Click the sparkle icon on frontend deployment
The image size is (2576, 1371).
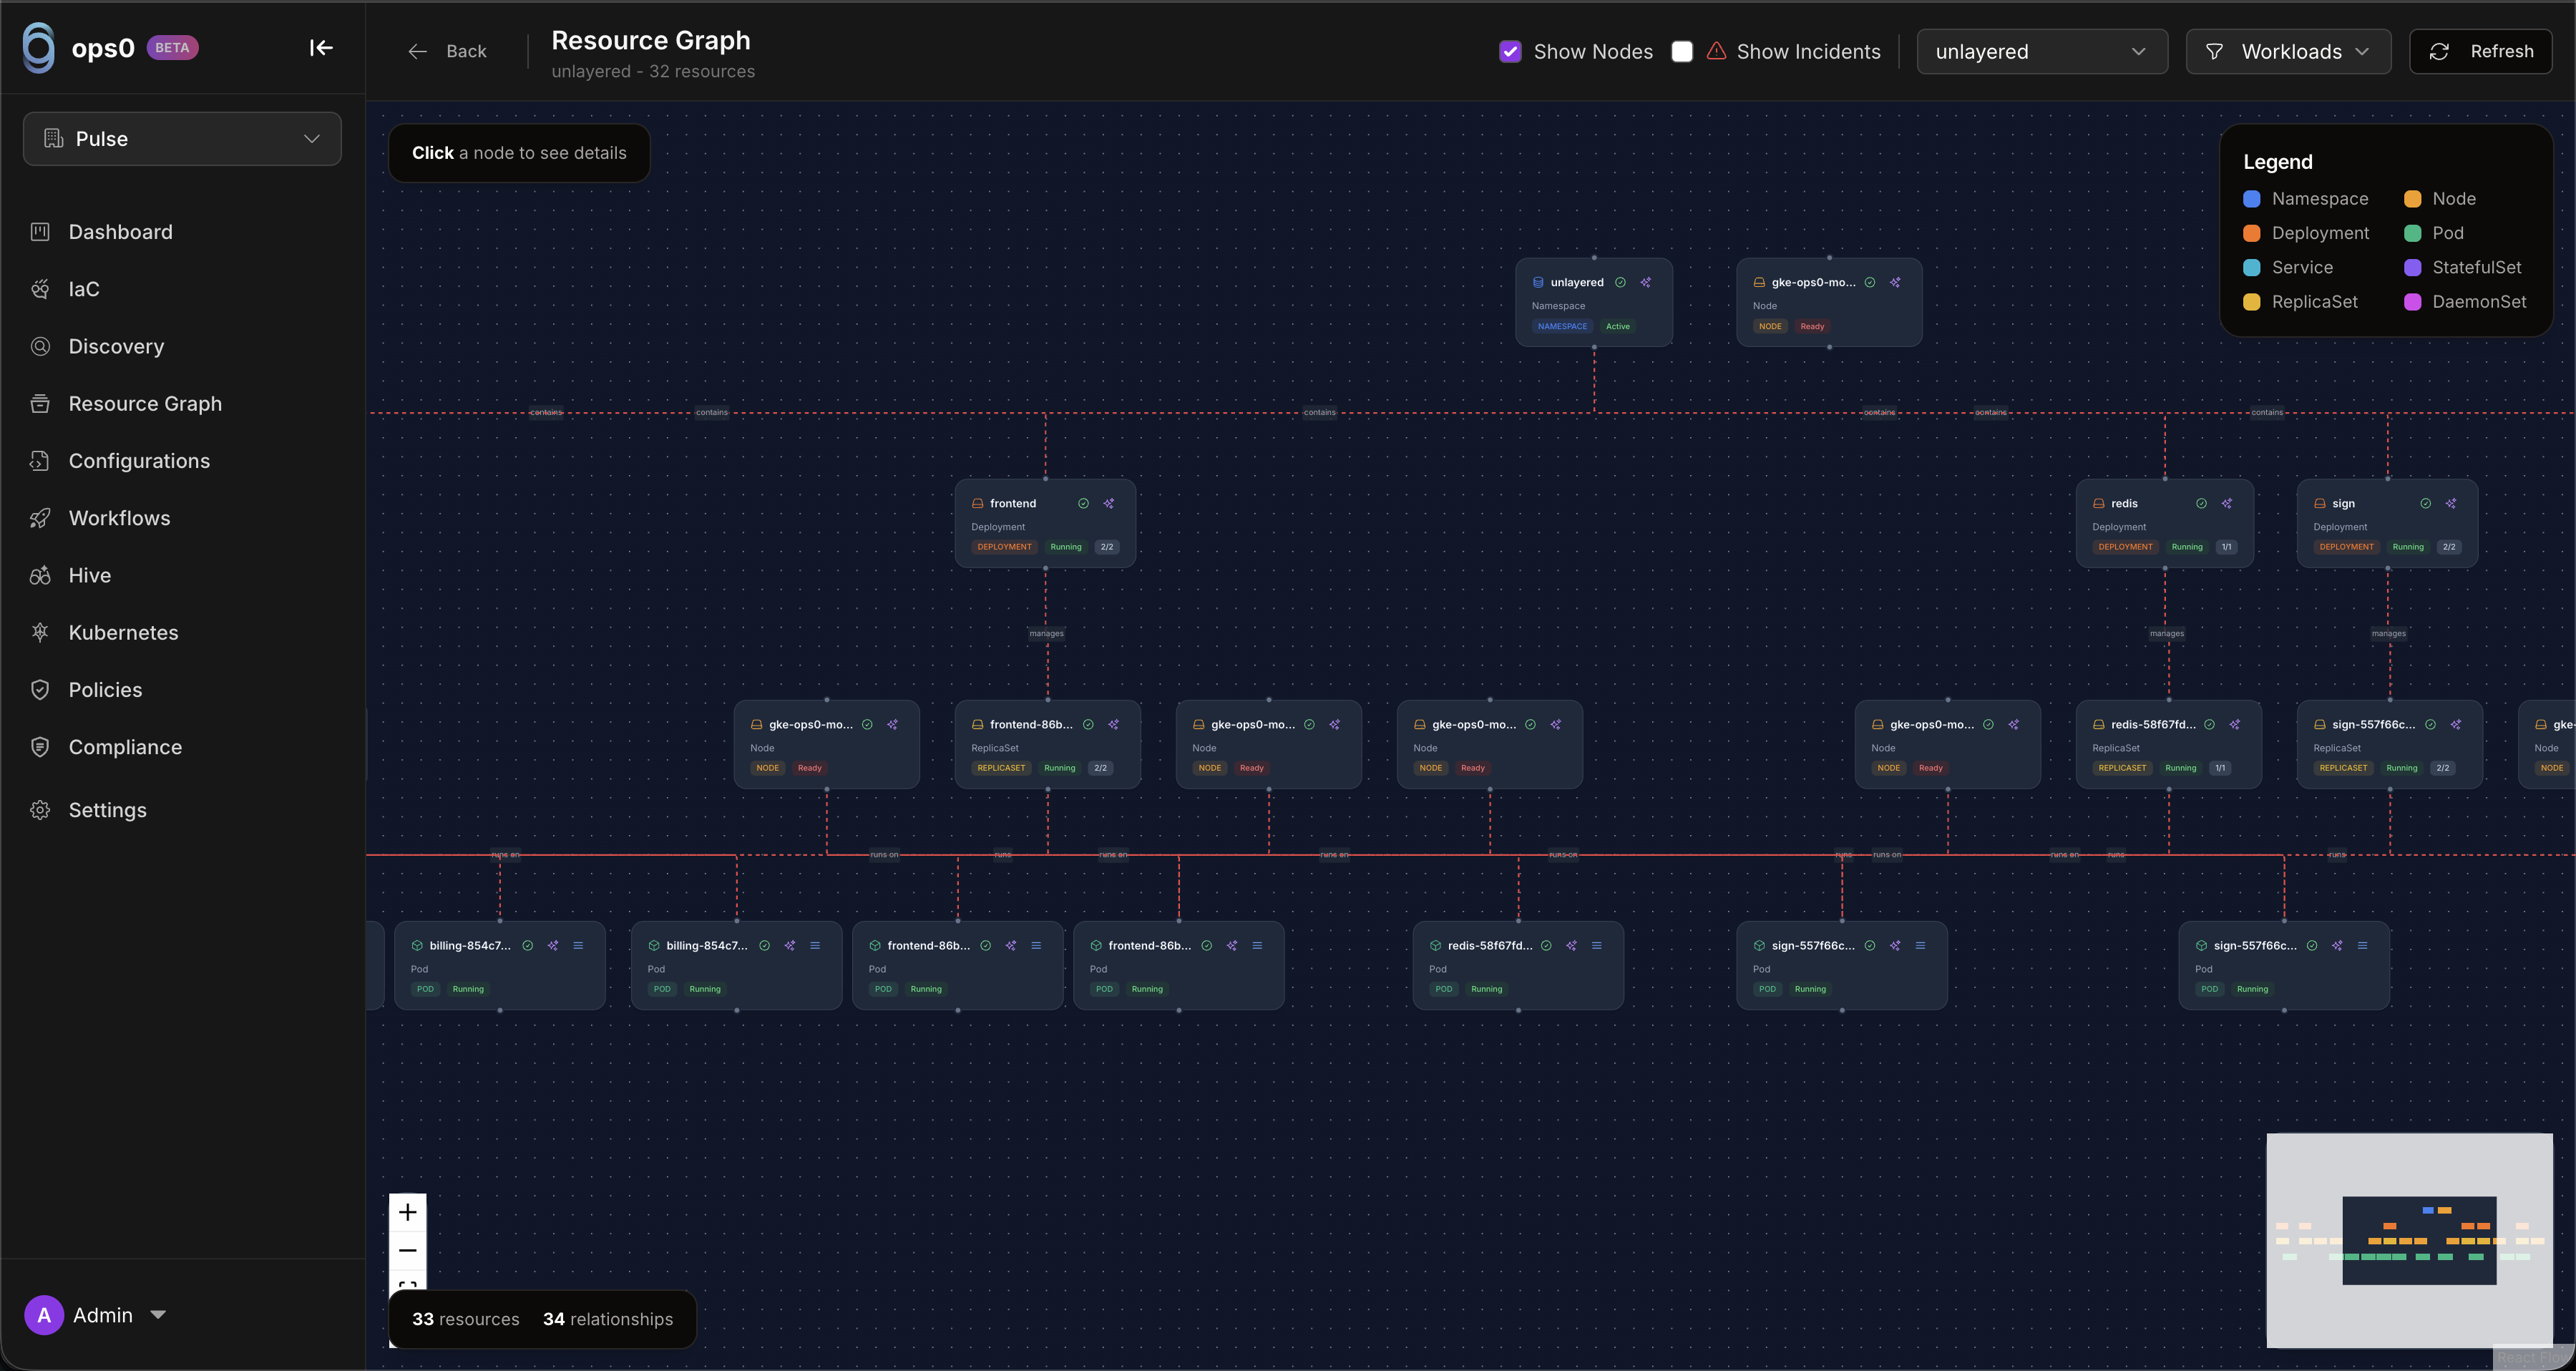point(1109,504)
